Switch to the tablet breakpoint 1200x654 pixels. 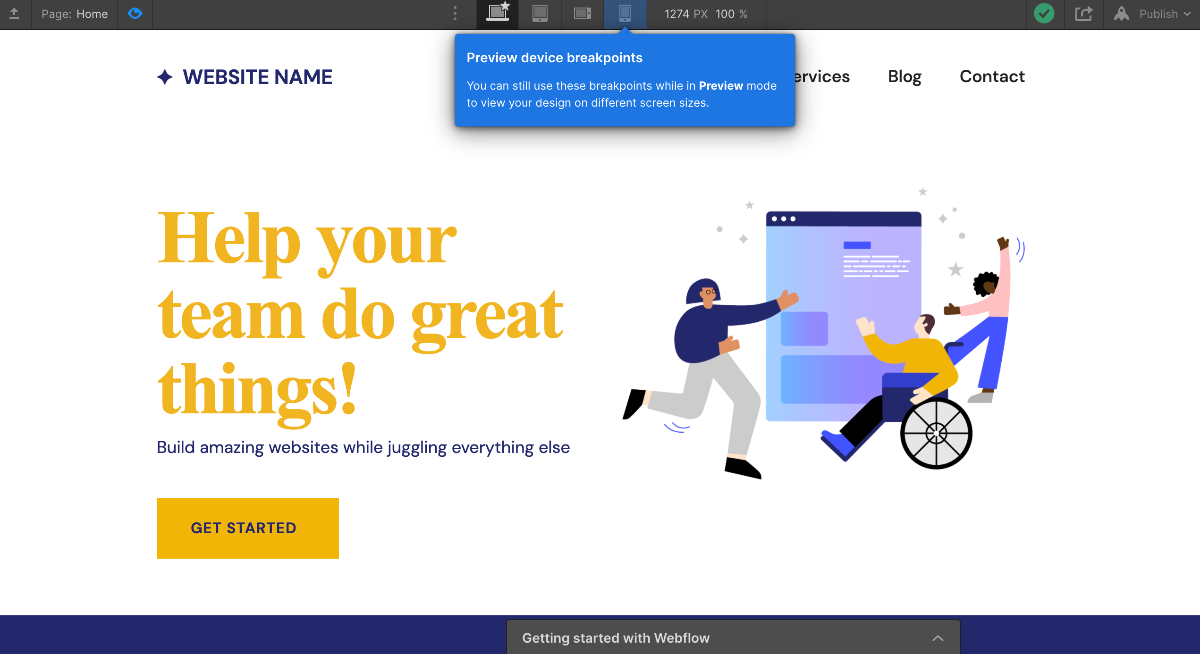pyautogui.click(x=540, y=13)
